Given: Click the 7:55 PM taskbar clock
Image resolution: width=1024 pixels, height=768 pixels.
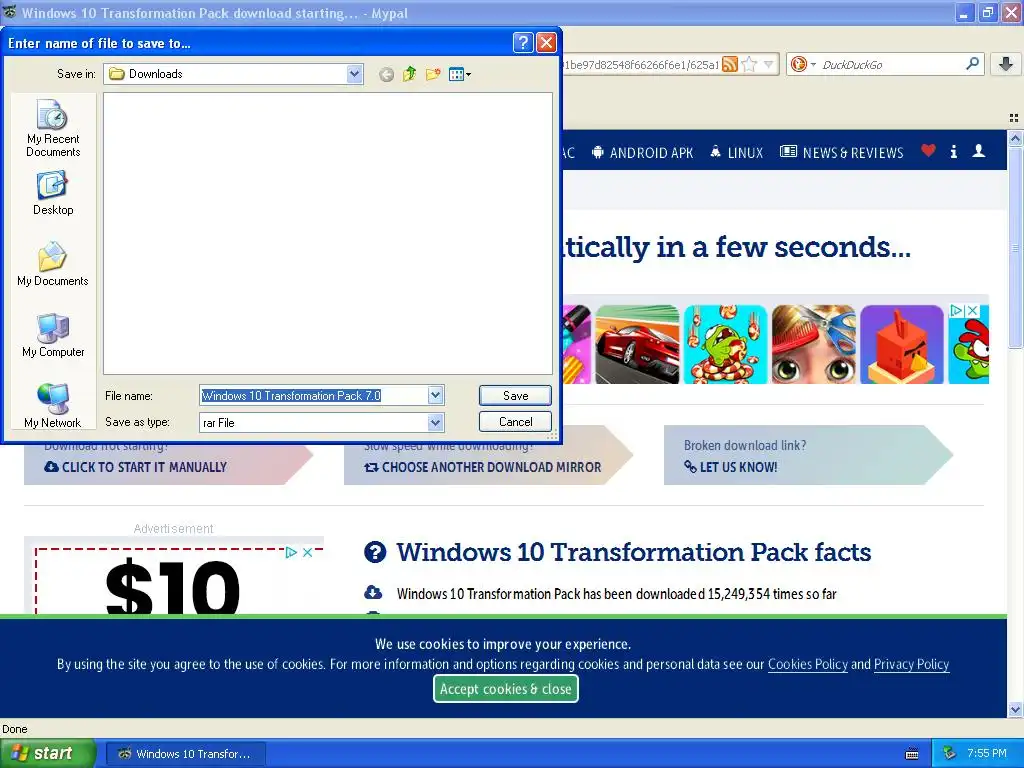Looking at the screenshot, I should 986,753.
